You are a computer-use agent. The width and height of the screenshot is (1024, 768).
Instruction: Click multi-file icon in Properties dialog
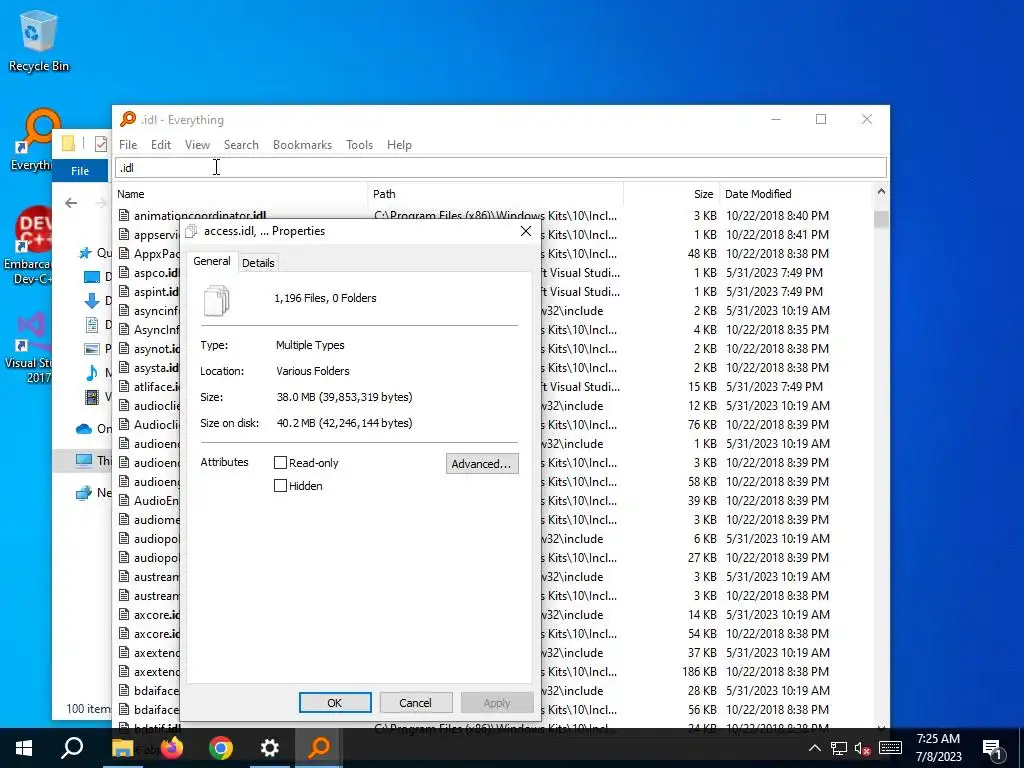click(x=216, y=300)
